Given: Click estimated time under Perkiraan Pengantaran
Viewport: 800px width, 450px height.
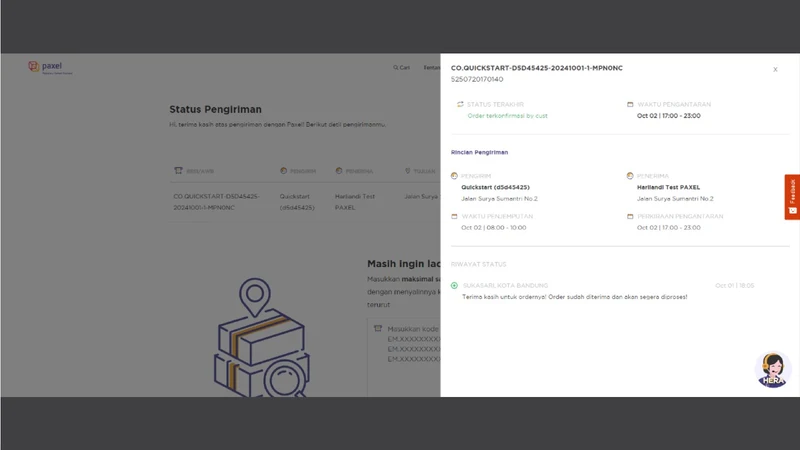Looking at the screenshot, I should (668, 228).
